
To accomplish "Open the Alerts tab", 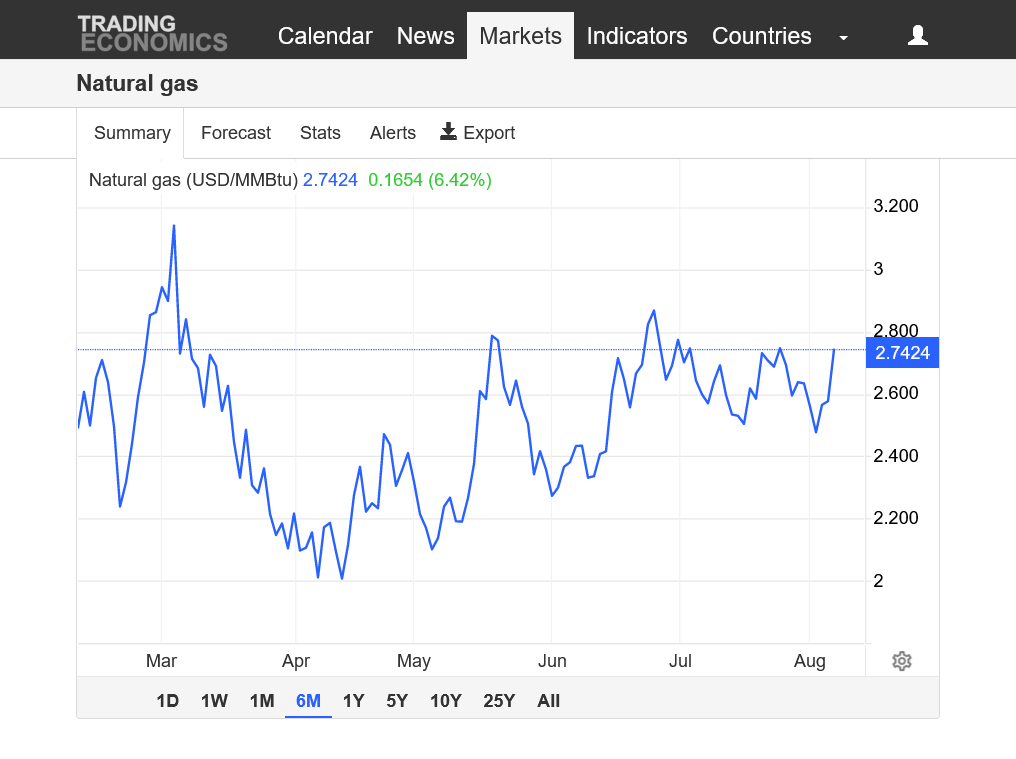I will [x=392, y=133].
